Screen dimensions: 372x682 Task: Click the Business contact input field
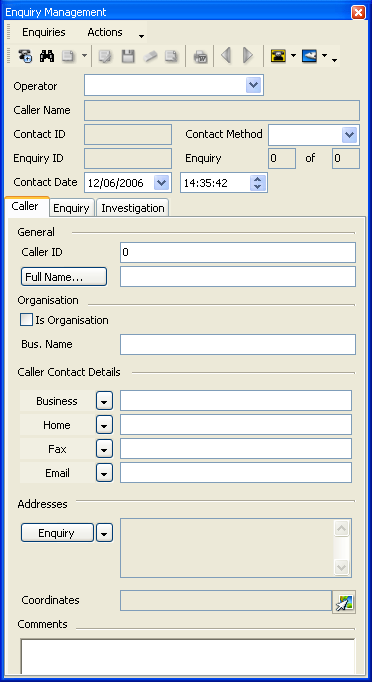click(x=236, y=401)
